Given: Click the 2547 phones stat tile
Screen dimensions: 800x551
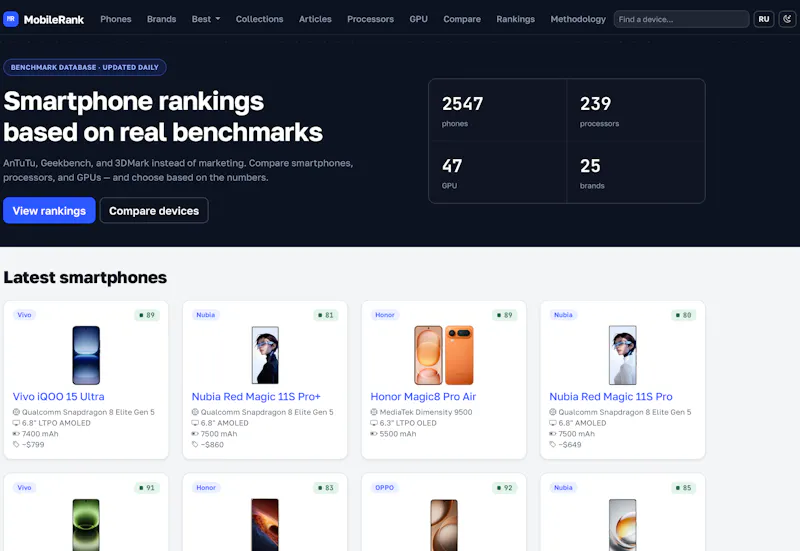Looking at the screenshot, I should (497, 110).
